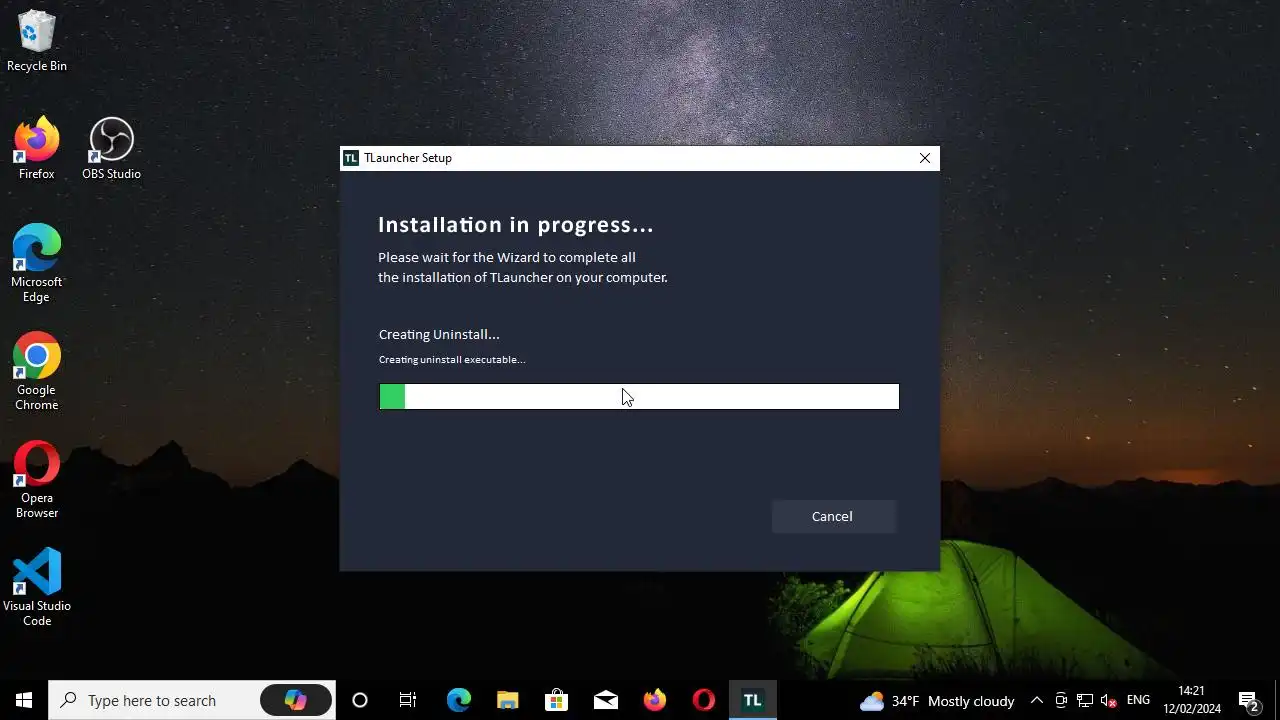Image resolution: width=1280 pixels, height=720 pixels.
Task: Show hidden system tray icons
Action: coord(1037,701)
